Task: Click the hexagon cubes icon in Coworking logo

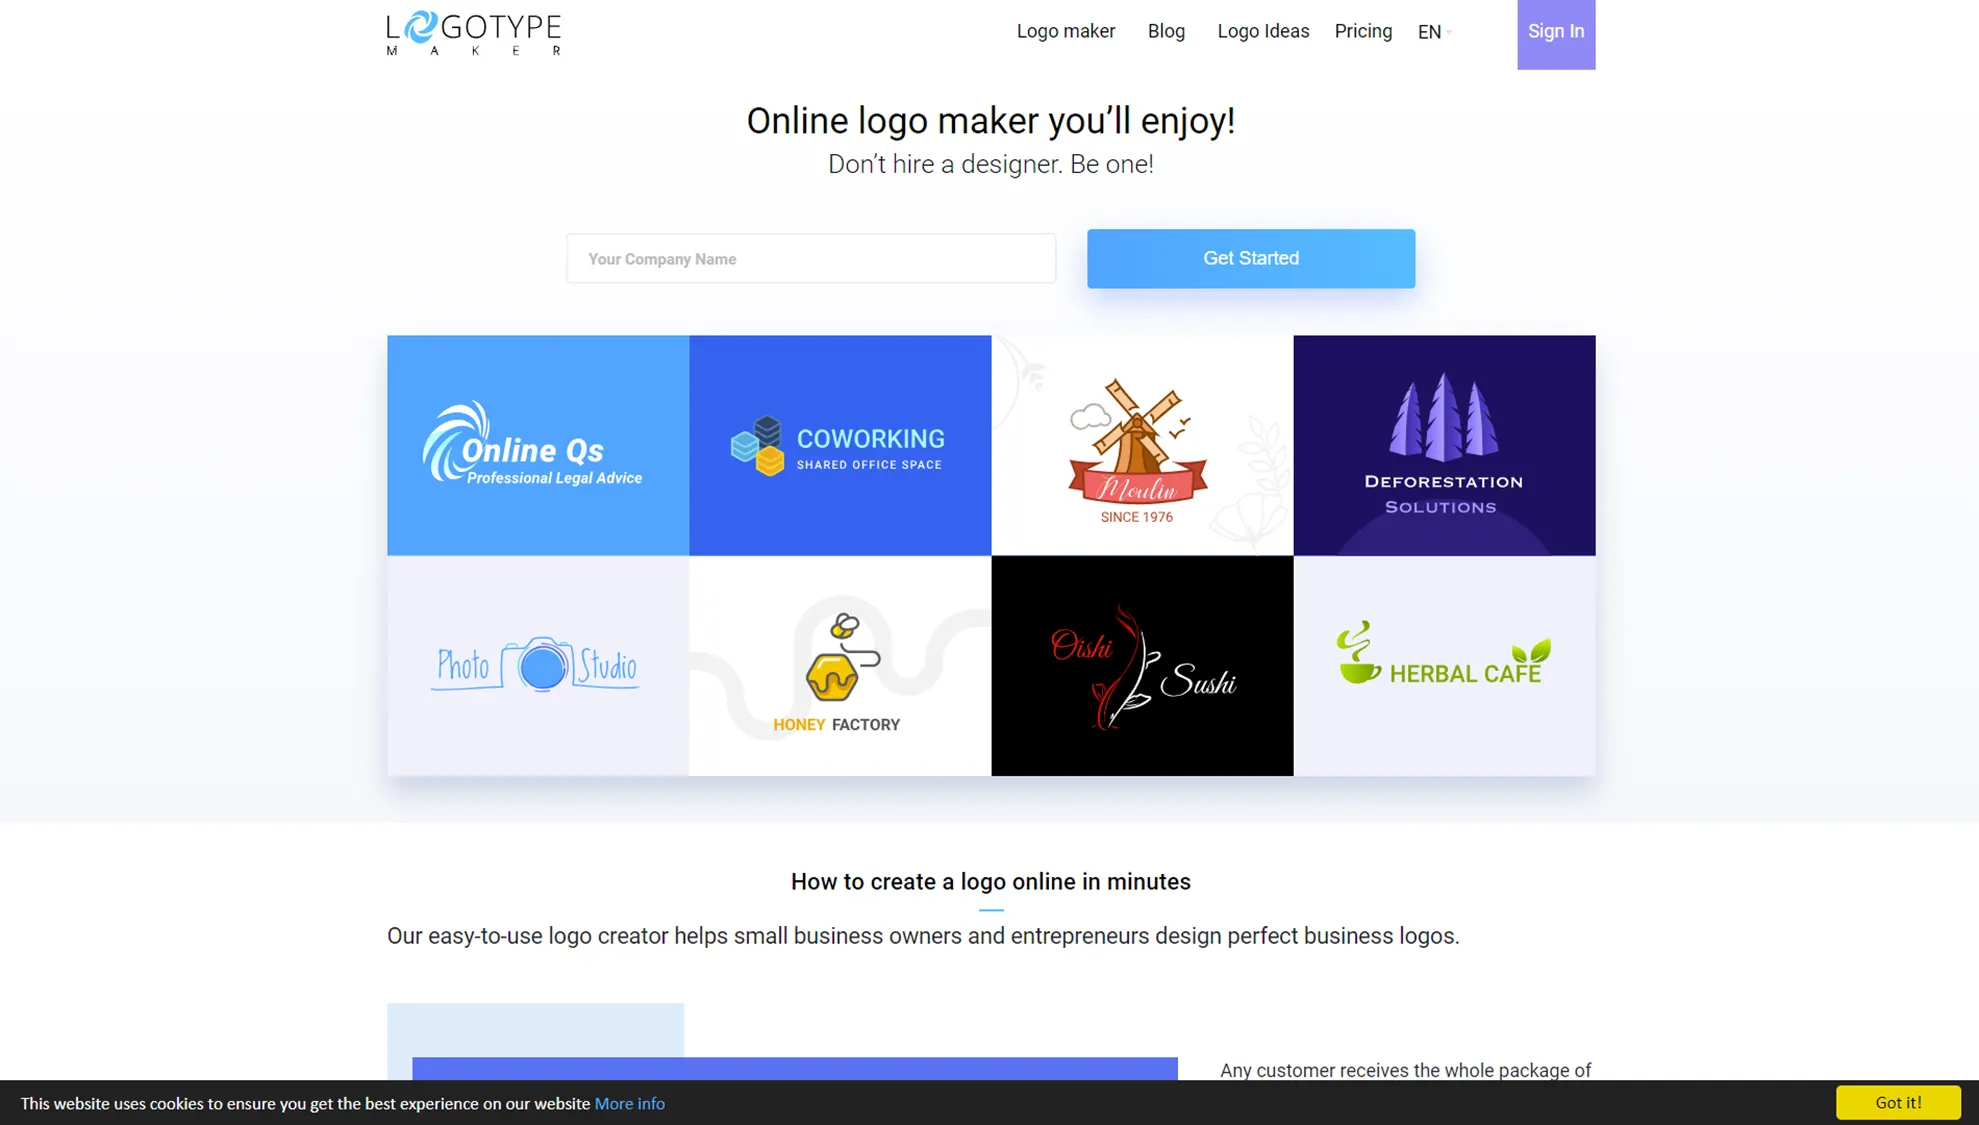Action: (x=757, y=446)
